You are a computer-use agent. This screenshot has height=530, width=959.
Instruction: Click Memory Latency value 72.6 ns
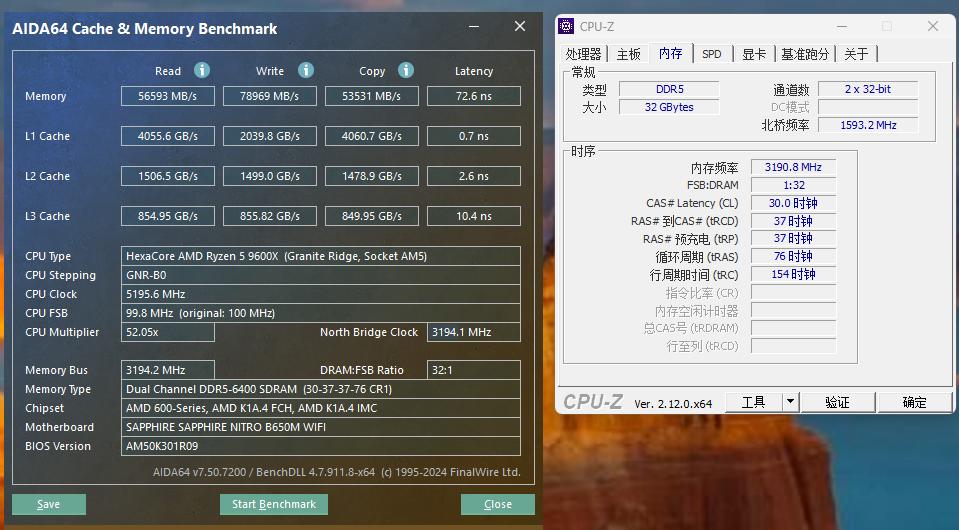coord(474,96)
